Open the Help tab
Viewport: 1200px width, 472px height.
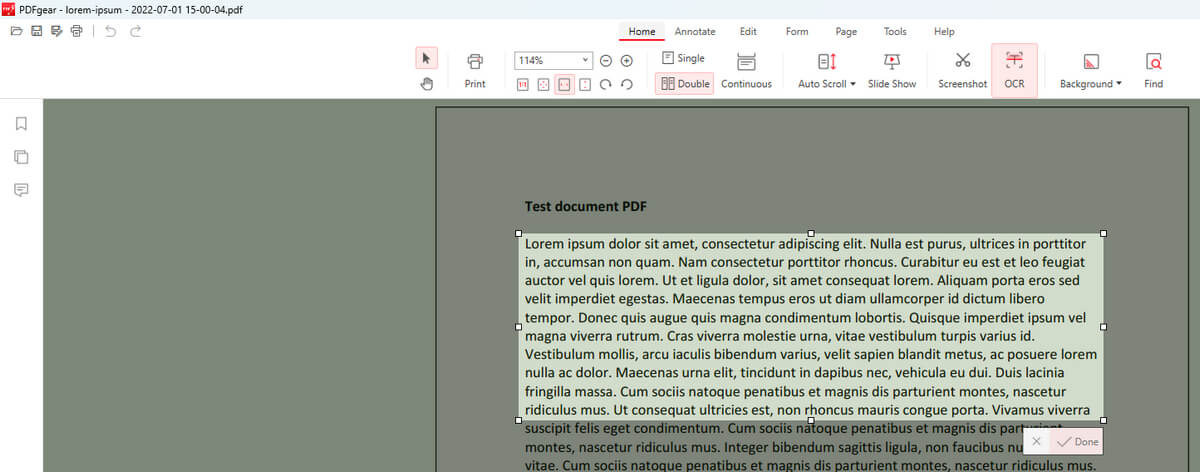click(944, 31)
